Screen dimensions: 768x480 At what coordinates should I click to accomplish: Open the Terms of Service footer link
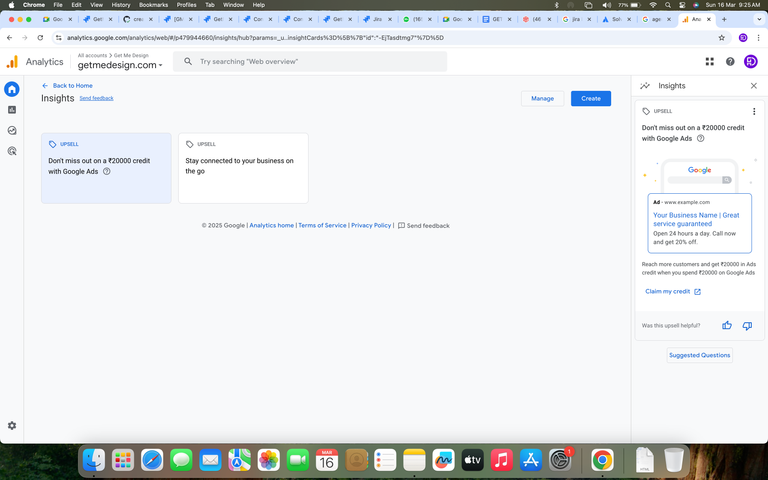tap(322, 226)
